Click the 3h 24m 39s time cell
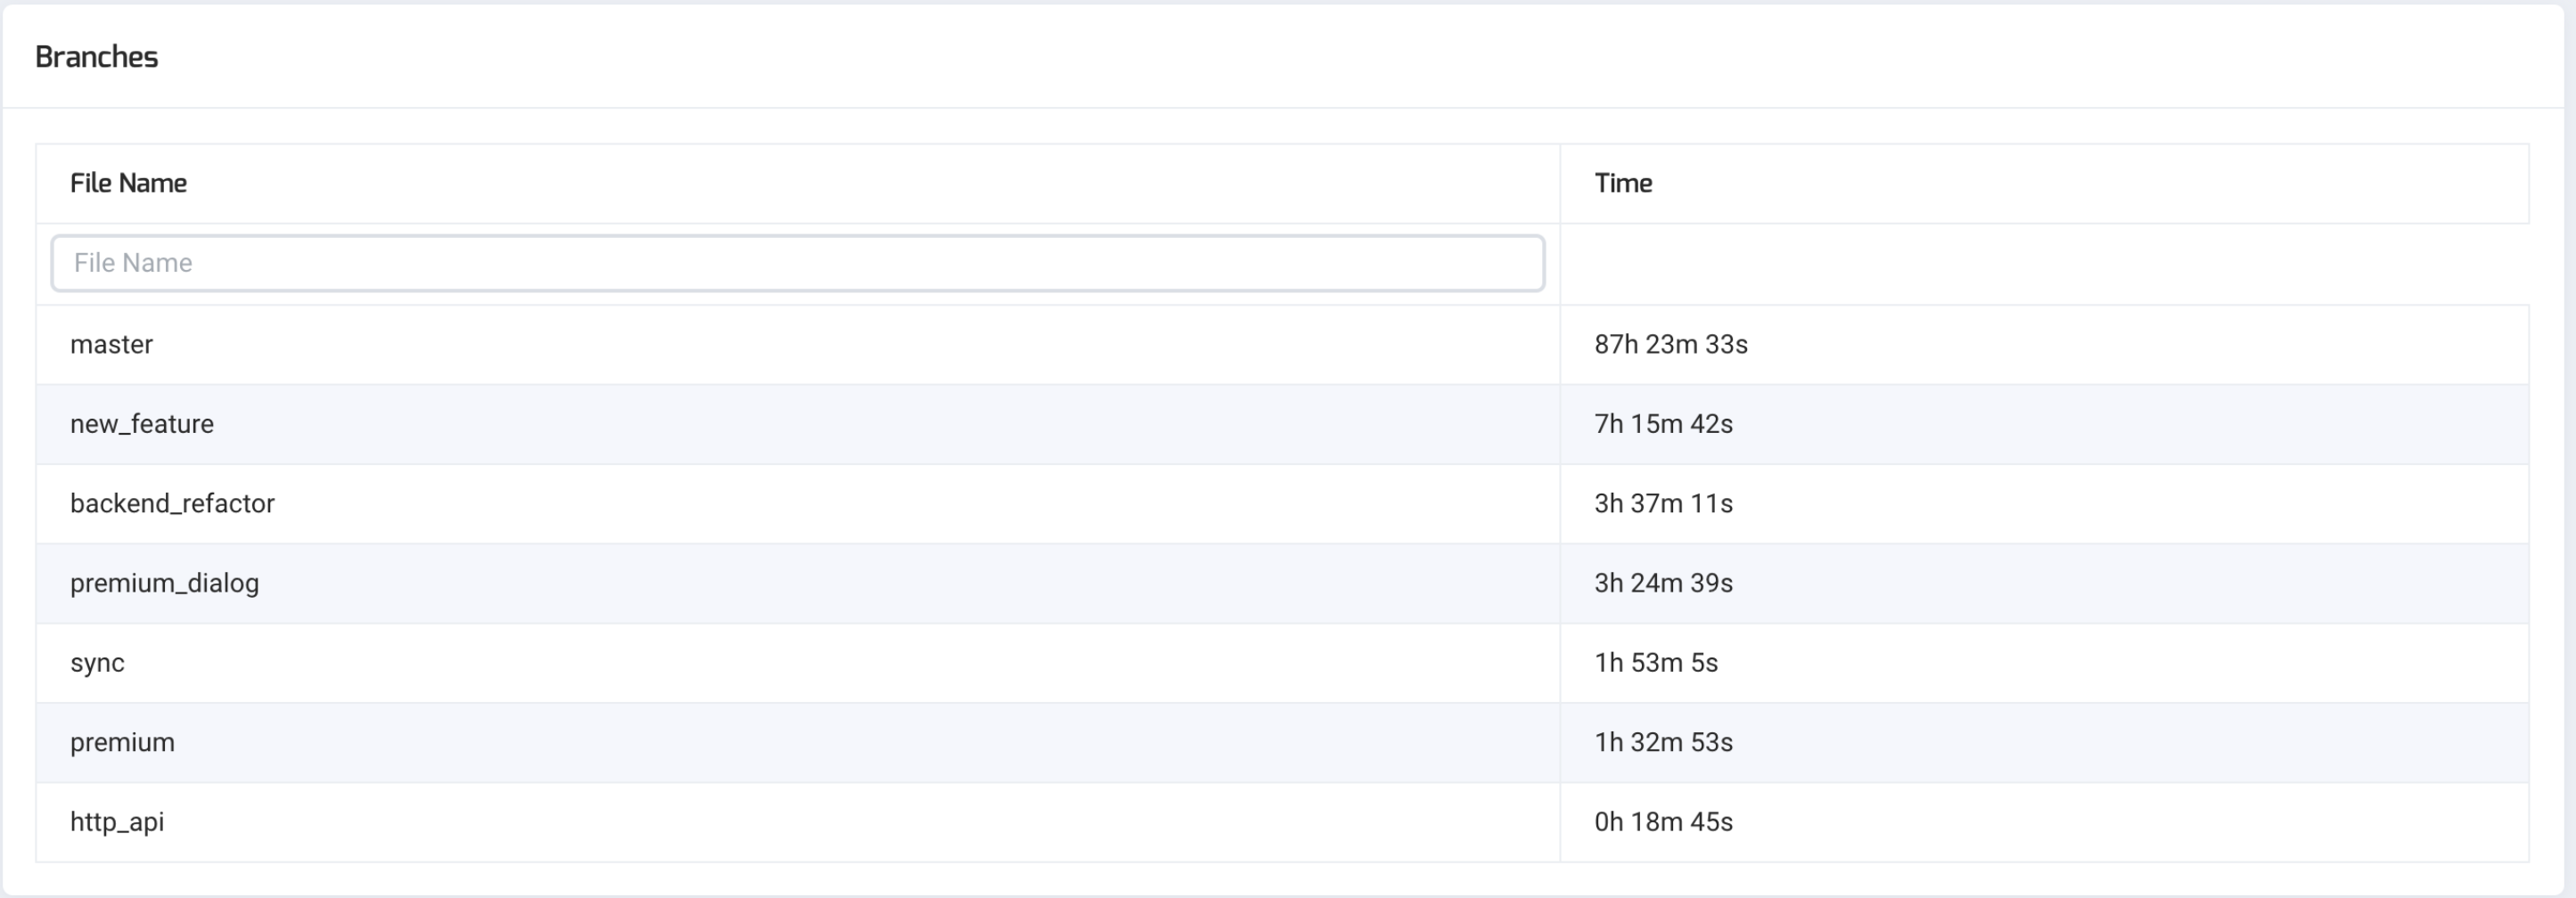The height and width of the screenshot is (898, 2576). [1663, 583]
